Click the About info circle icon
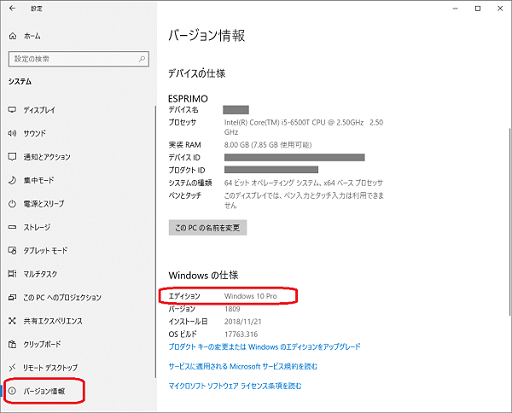Image resolution: width=512 pixels, height=413 pixels. point(12,391)
